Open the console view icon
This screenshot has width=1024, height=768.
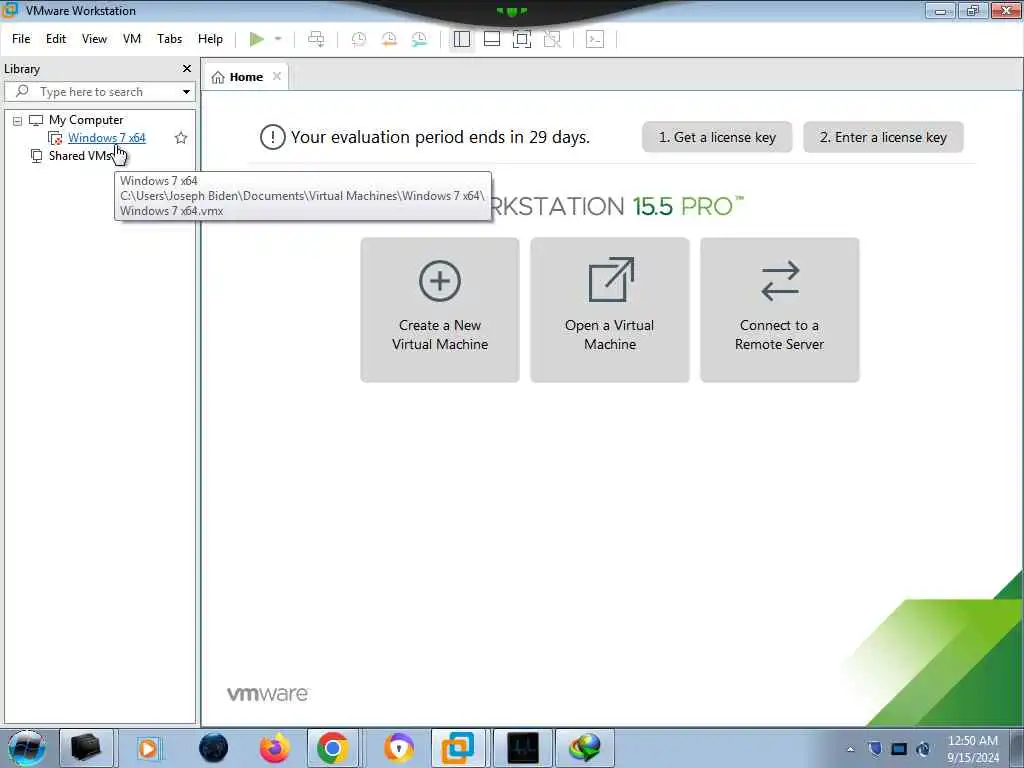click(595, 39)
